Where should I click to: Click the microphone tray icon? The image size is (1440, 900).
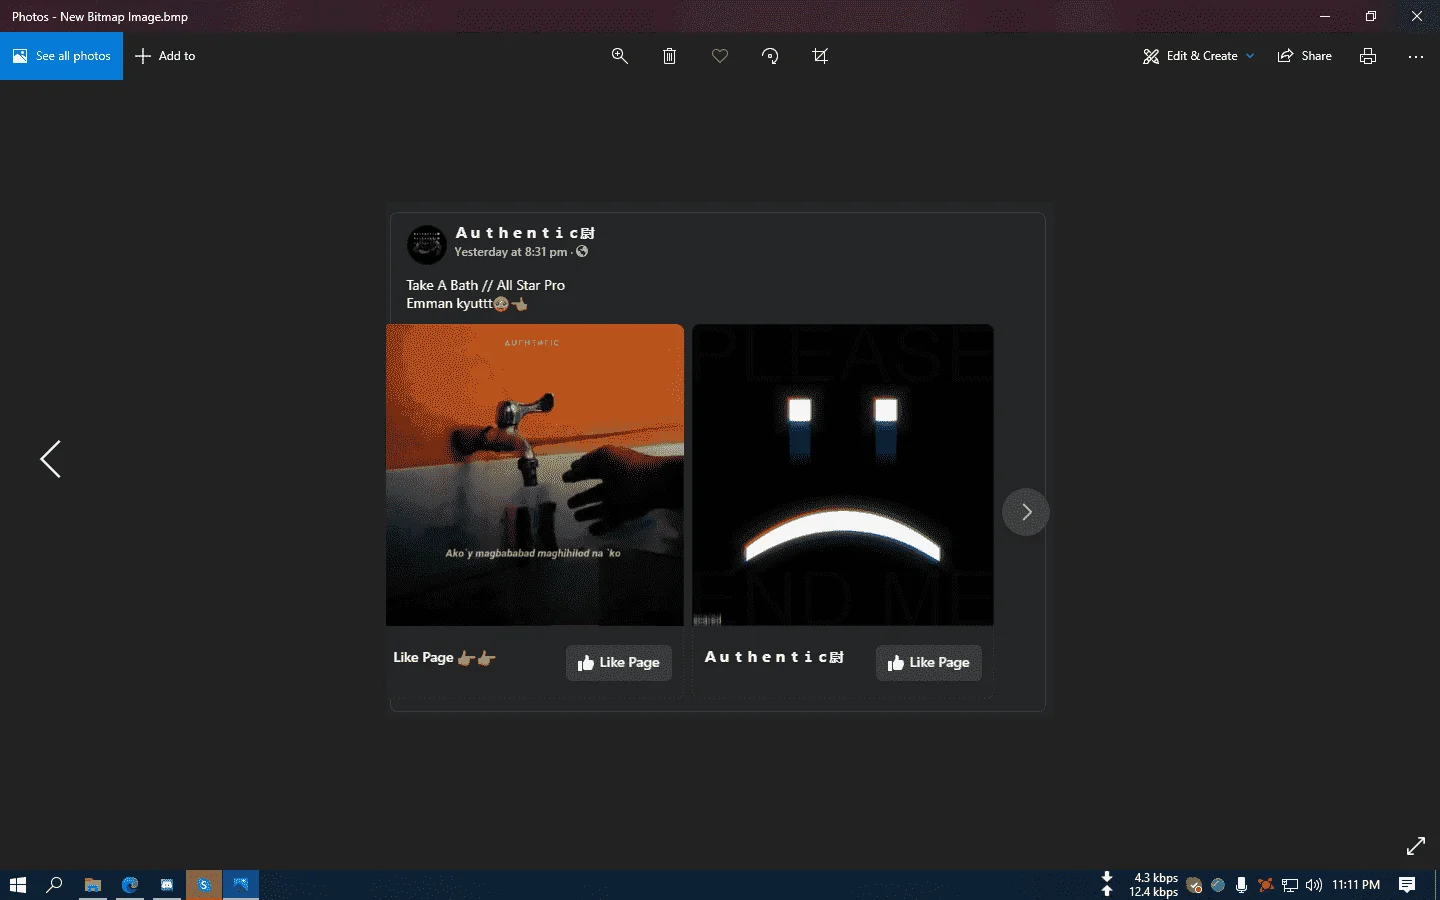[1241, 885]
